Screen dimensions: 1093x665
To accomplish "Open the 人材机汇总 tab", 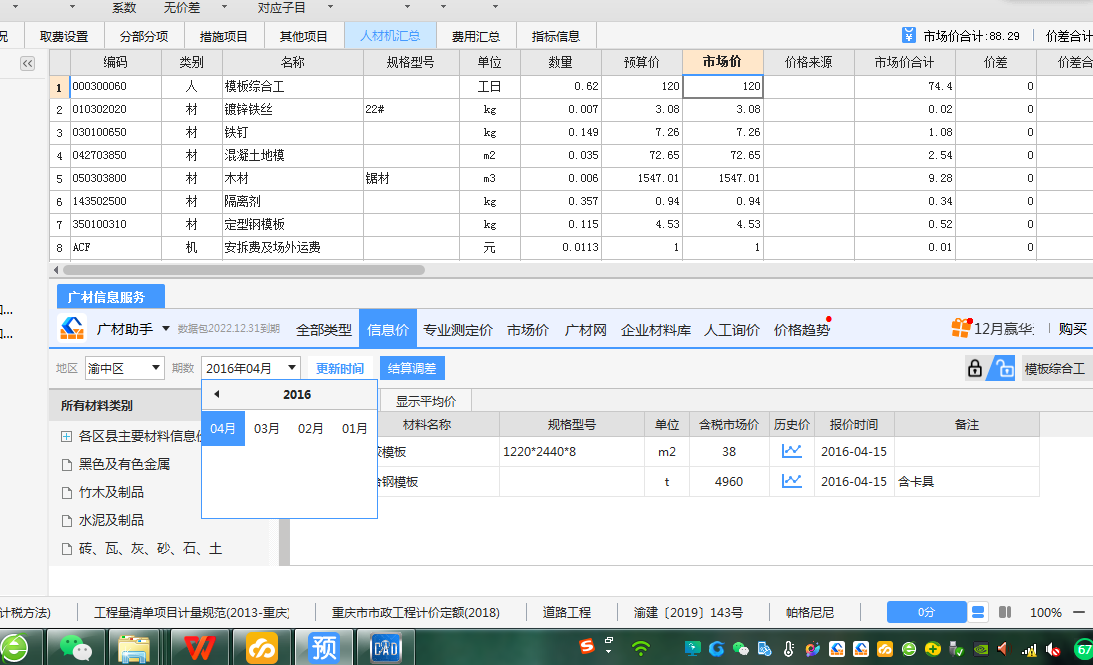I will pyautogui.click(x=390, y=36).
